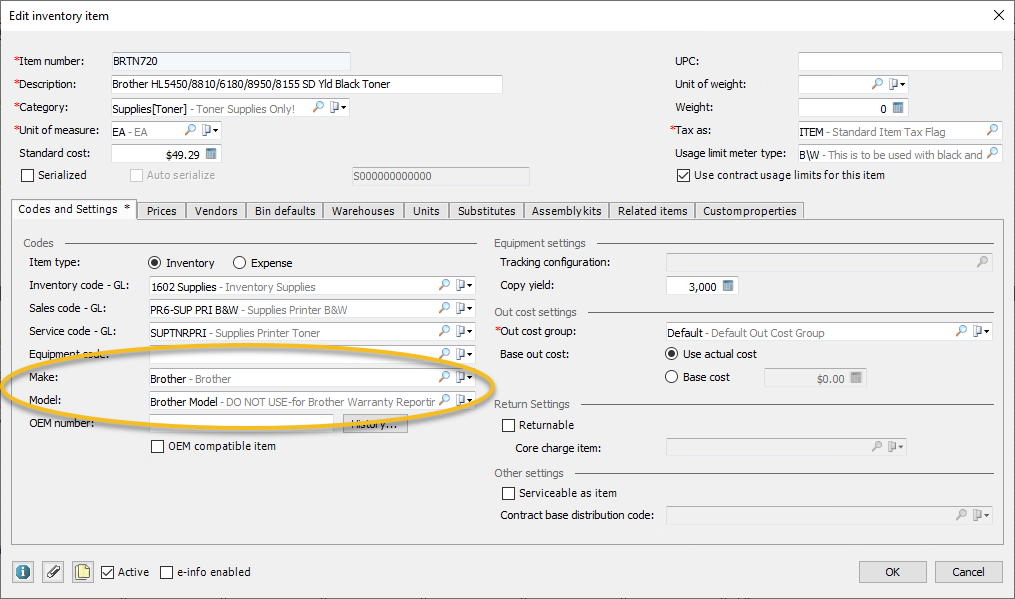The image size is (1015, 599).
Task: Click the Tax as lookup magnifier
Action: (x=992, y=130)
